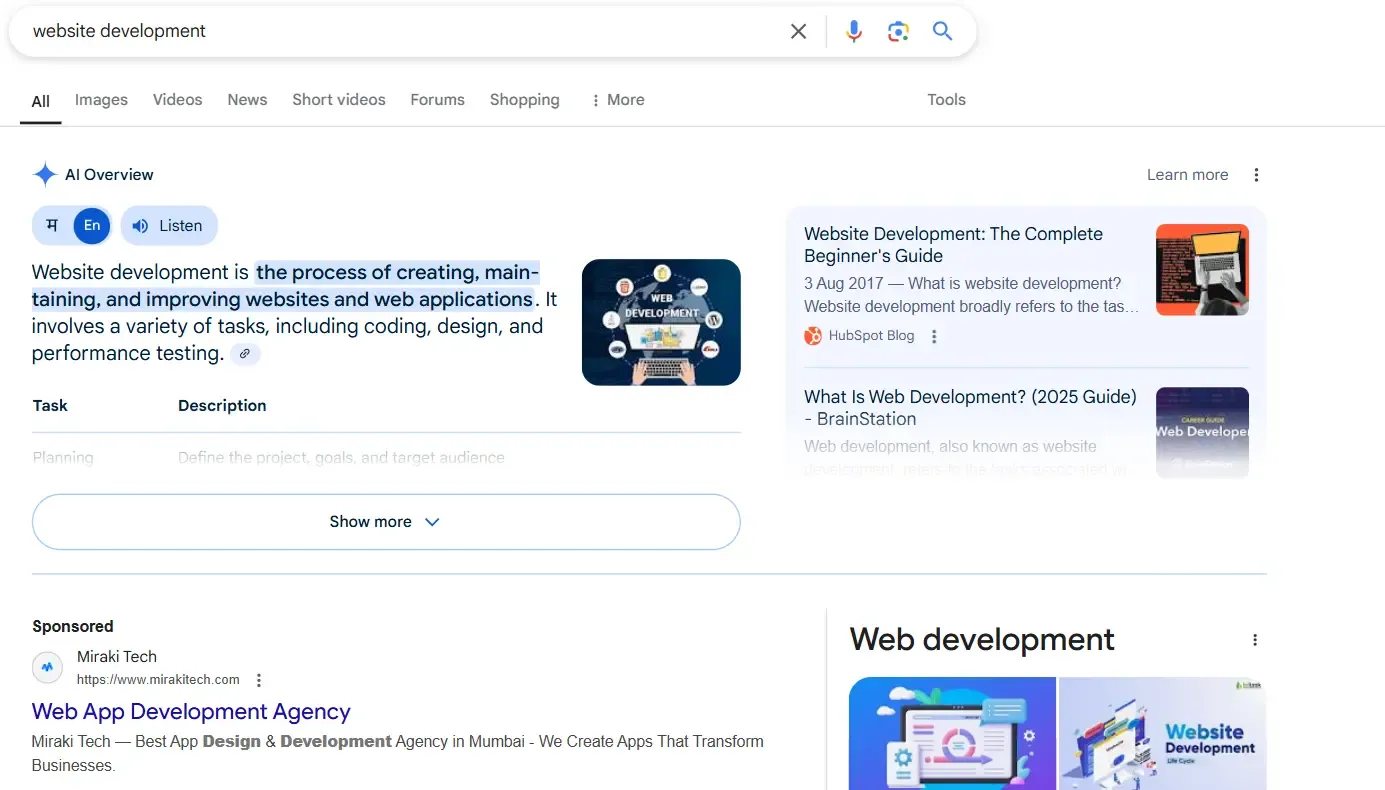Click the link icon after the AI Overview text
Image resolution: width=1385 pixels, height=790 pixels.
click(245, 354)
